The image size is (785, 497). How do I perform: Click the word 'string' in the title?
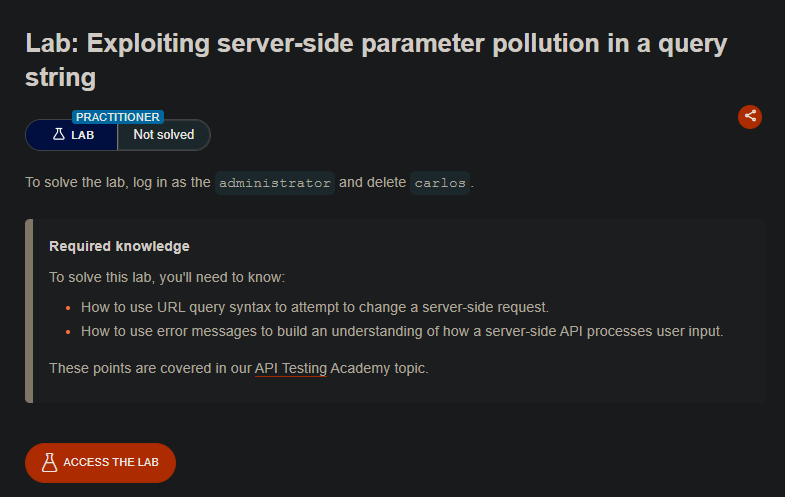[x=61, y=78]
